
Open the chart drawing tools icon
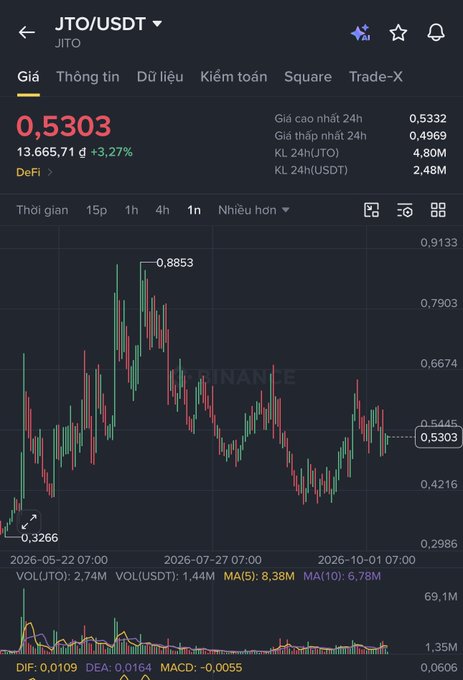tap(371, 210)
